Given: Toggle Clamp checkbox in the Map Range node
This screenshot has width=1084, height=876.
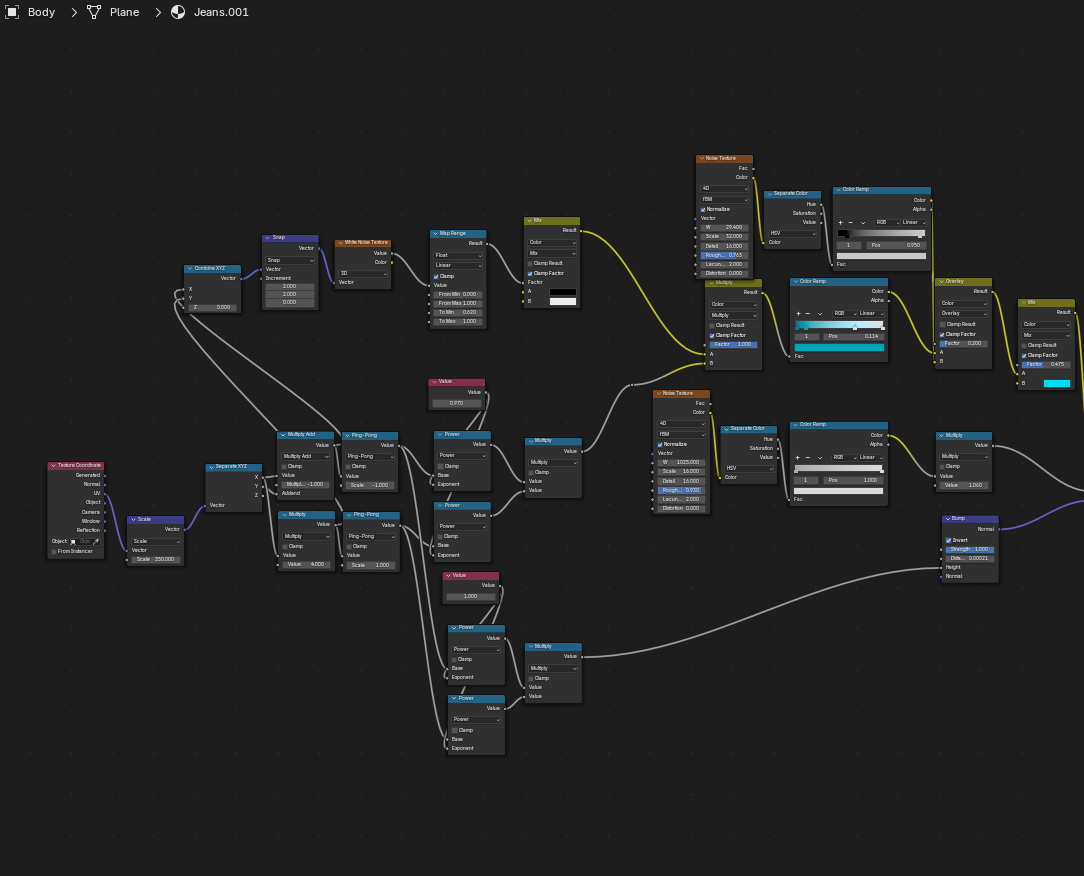Looking at the screenshot, I should point(436,276).
